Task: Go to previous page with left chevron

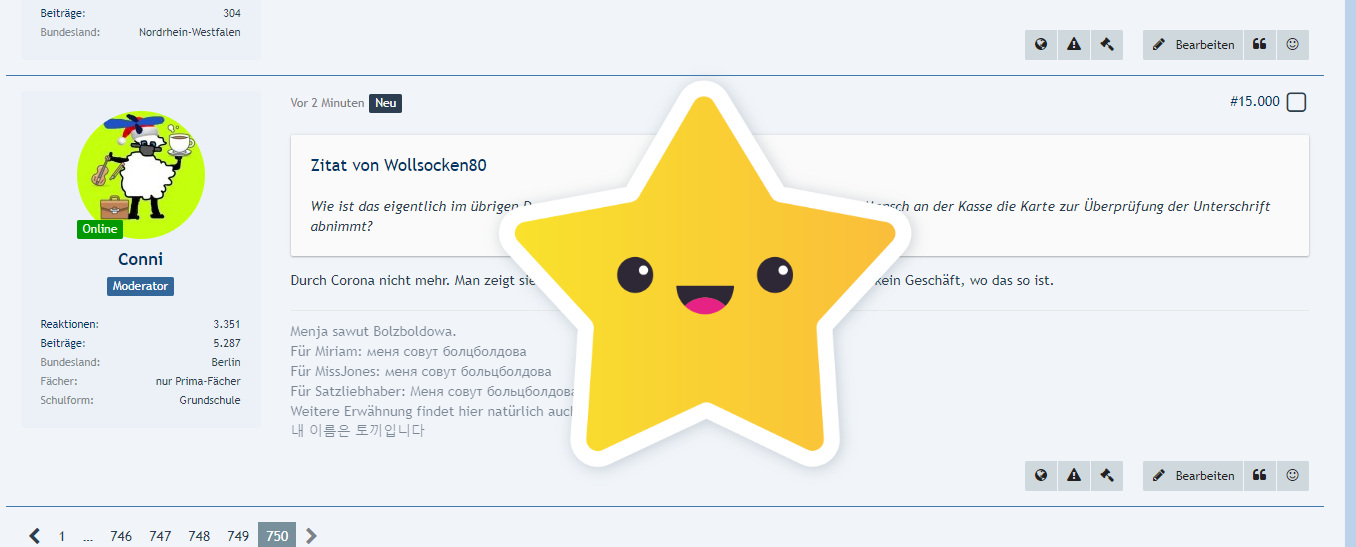Action: click(35, 536)
